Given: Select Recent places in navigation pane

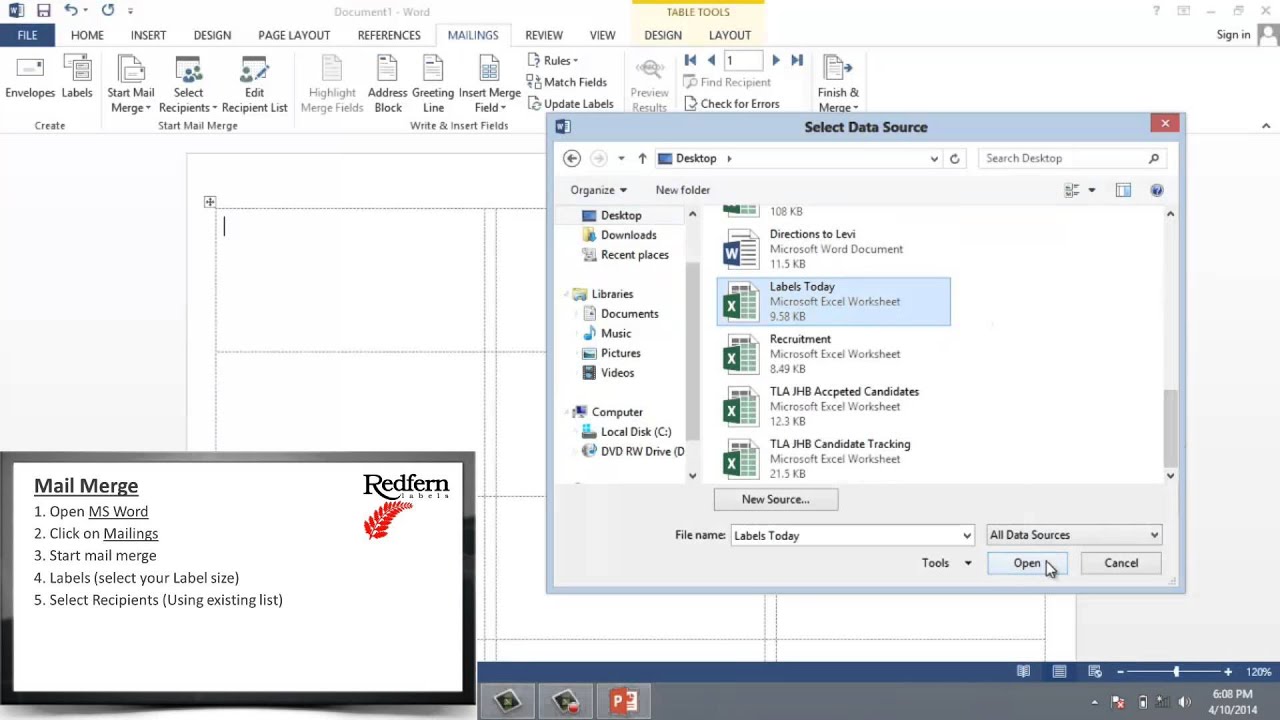Looking at the screenshot, I should [x=634, y=255].
